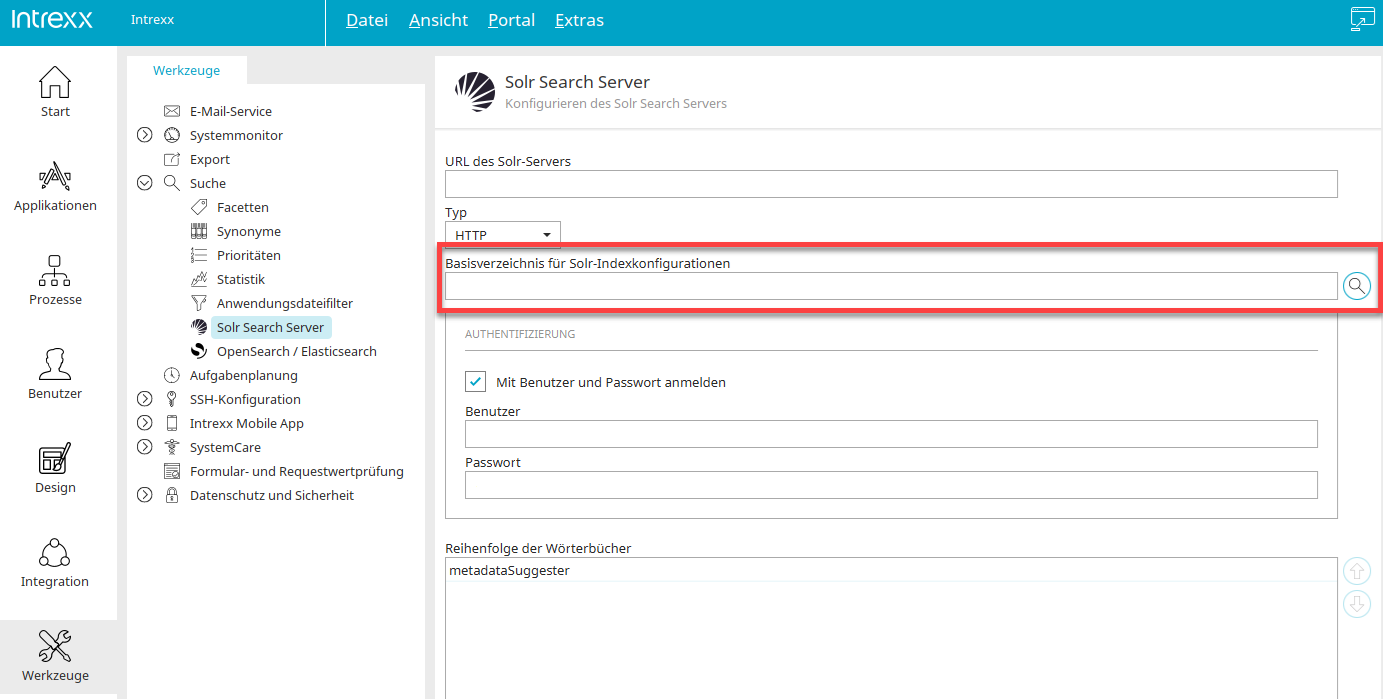Open the Design module
This screenshot has width=1383, height=699.
[x=55, y=469]
